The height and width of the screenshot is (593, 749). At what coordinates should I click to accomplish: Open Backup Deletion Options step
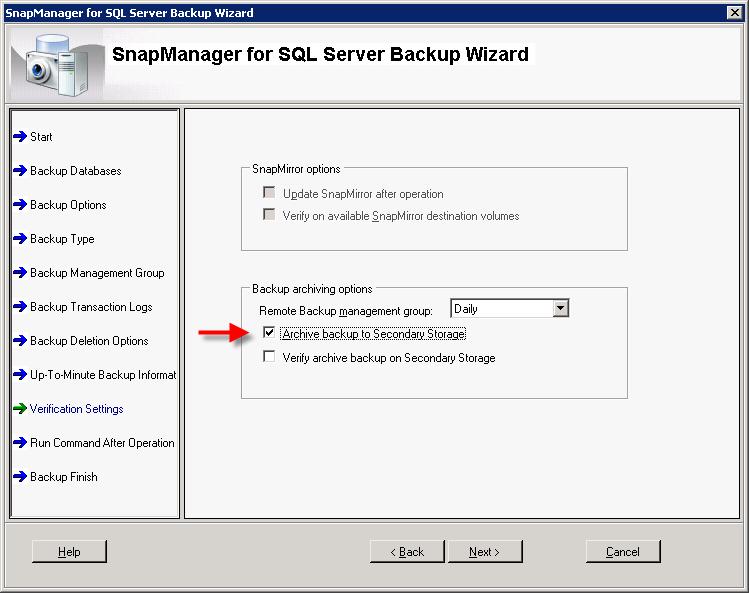coord(89,341)
